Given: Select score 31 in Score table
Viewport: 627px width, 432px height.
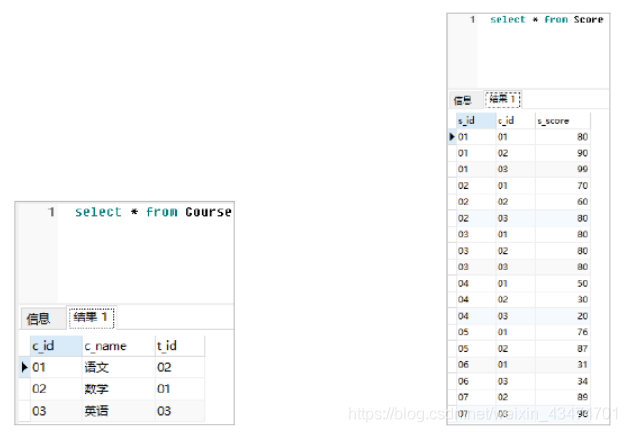Looking at the screenshot, I should (563, 364).
